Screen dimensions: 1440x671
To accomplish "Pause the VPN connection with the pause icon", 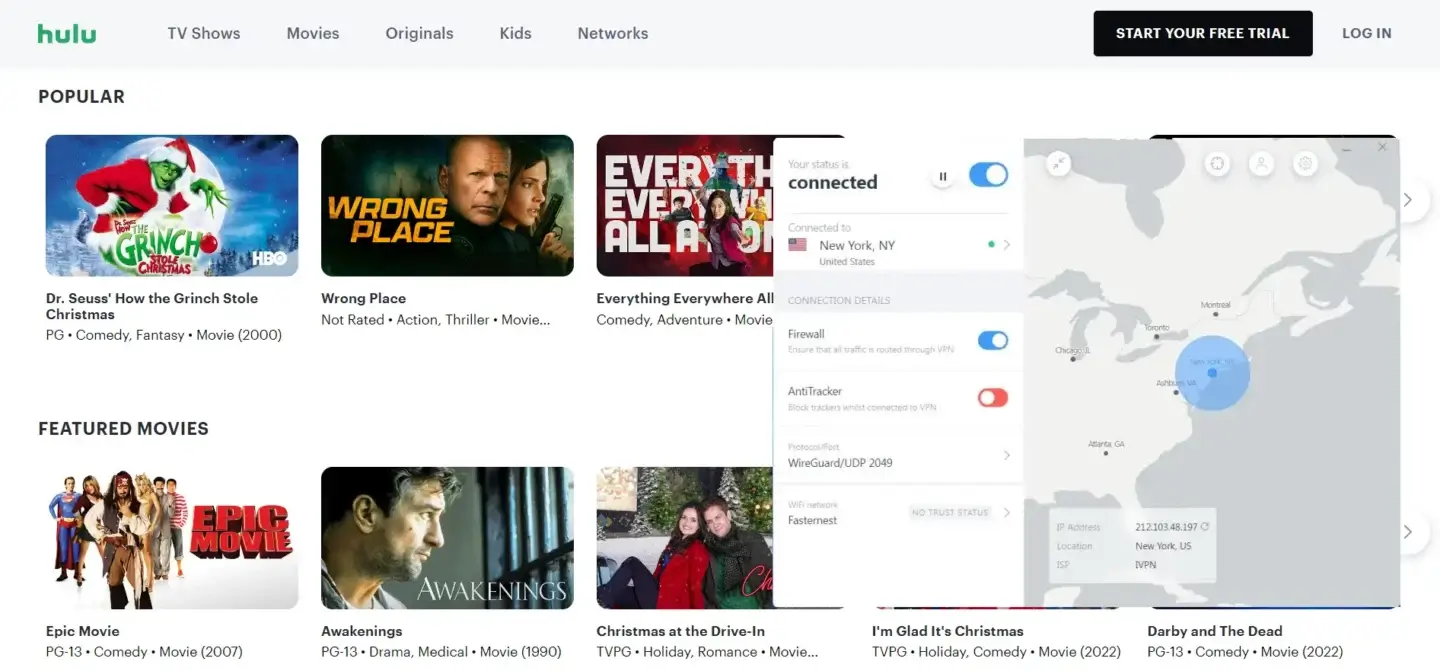I will (x=942, y=174).
